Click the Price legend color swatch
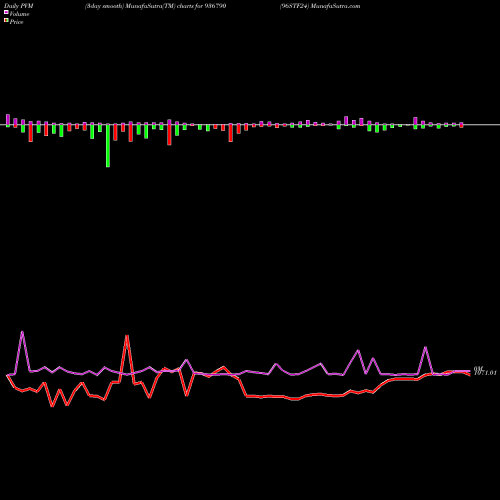The image size is (500, 500). 6,21
